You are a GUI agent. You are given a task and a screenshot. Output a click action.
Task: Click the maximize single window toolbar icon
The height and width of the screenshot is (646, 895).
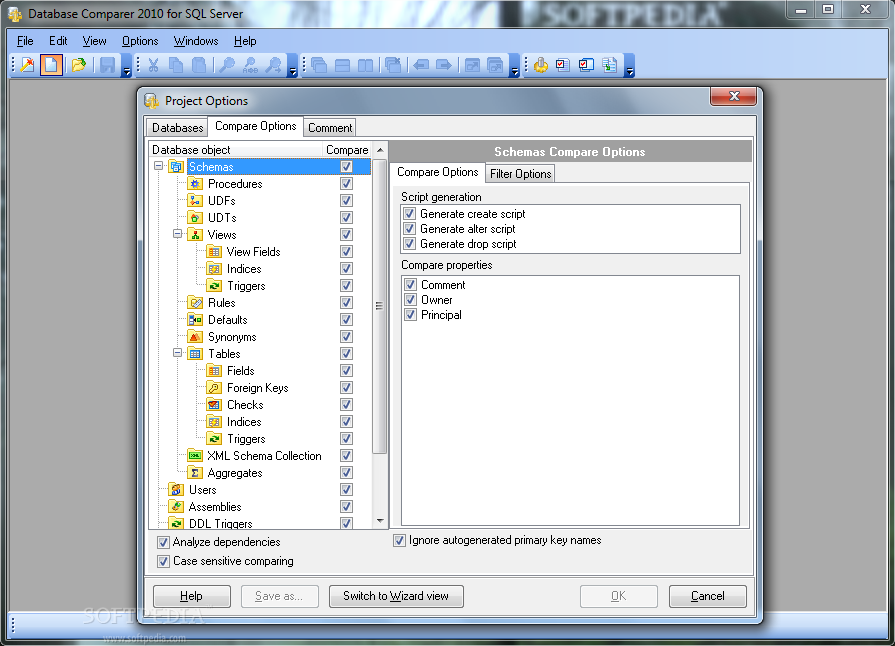[x=472, y=65]
